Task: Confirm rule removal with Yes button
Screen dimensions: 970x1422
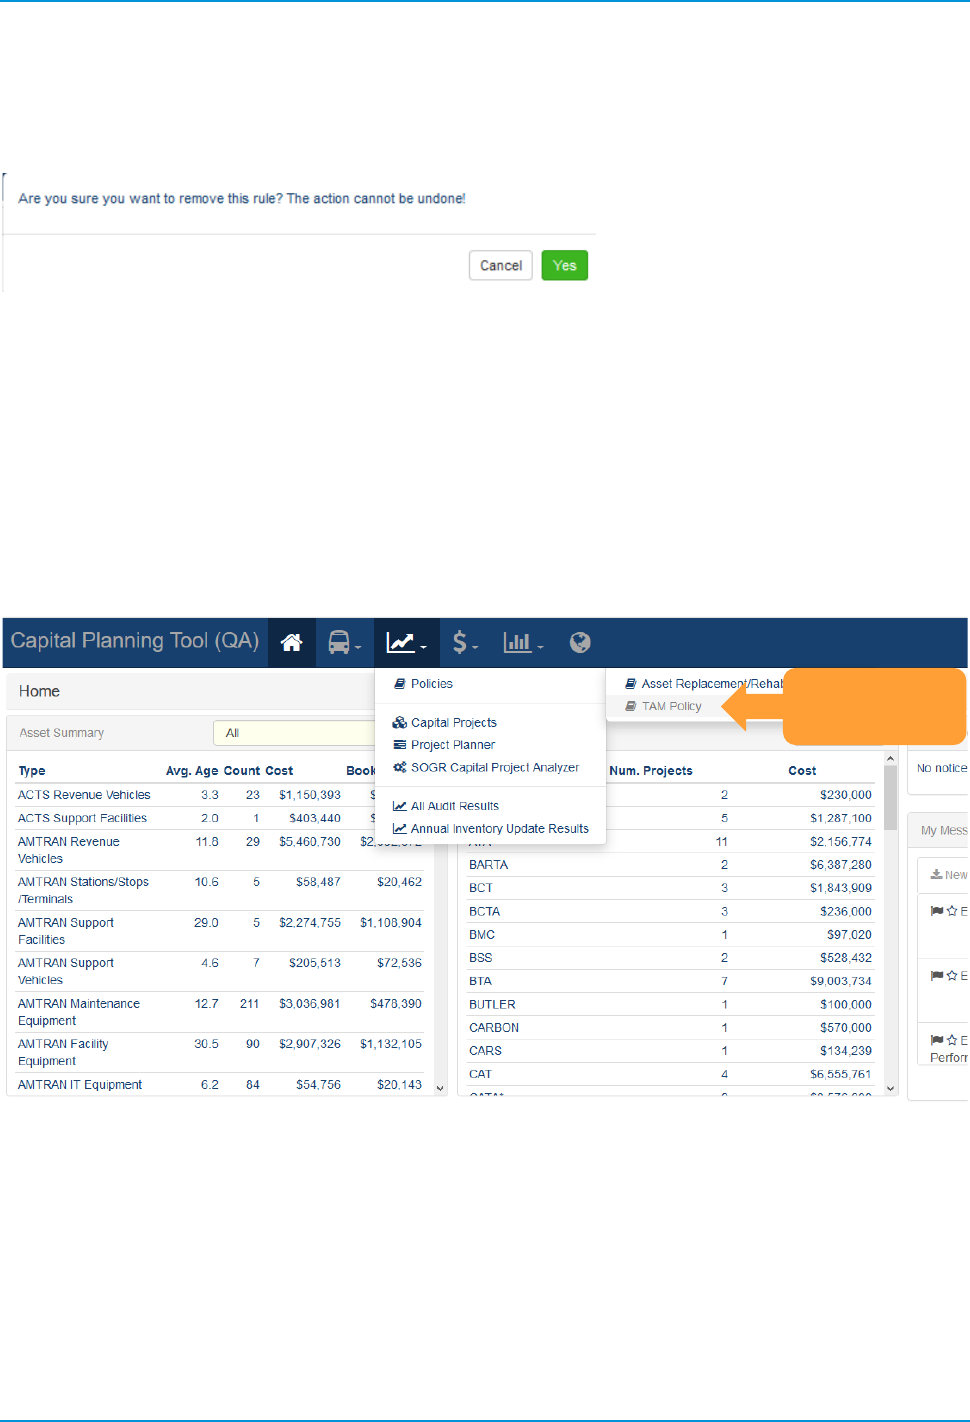Action: pos(565,266)
